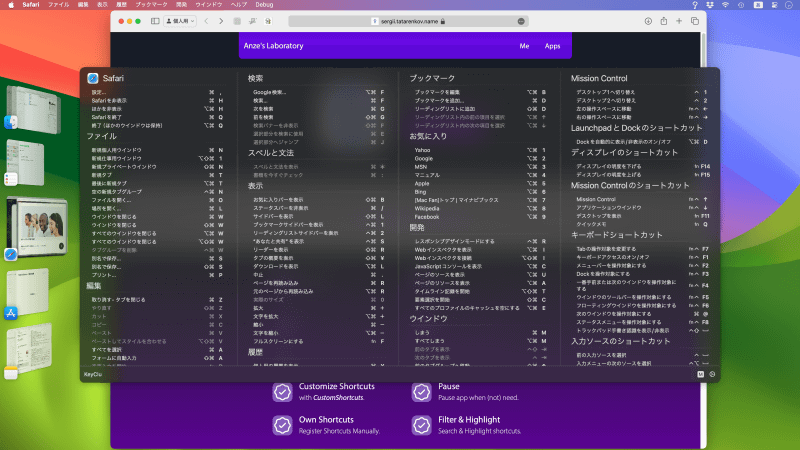Click the Webインスペクタを表示 shortcut row
This screenshot has width=800, height=450.
[x=480, y=249]
